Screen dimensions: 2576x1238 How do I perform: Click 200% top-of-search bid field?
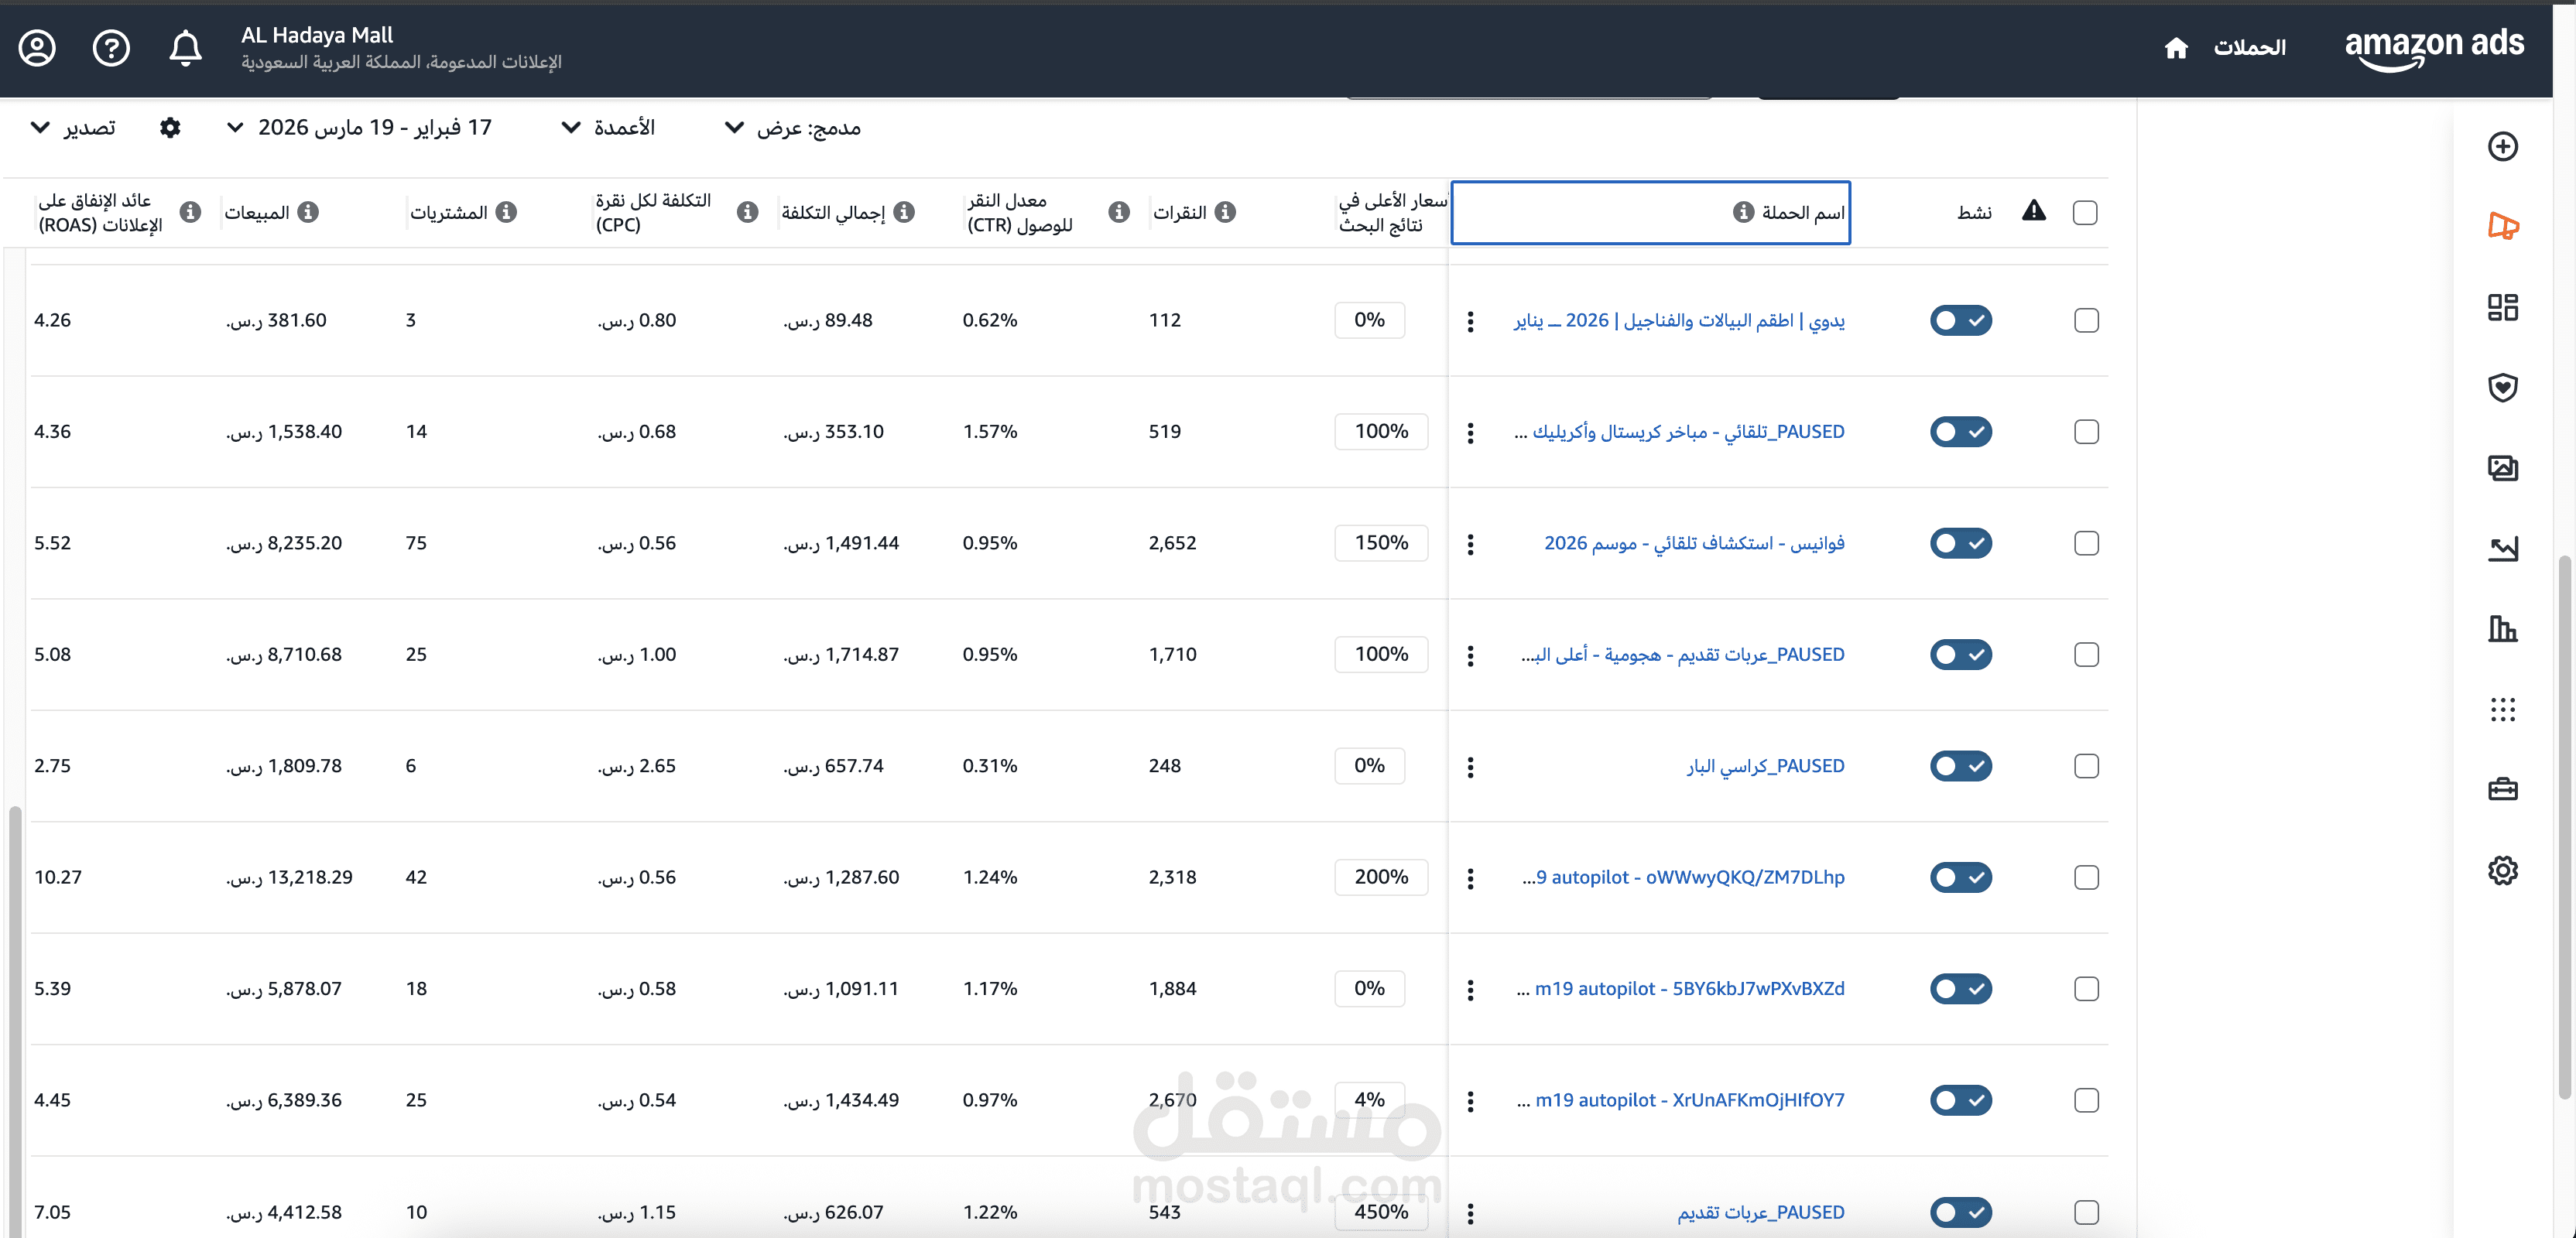[x=1381, y=877]
